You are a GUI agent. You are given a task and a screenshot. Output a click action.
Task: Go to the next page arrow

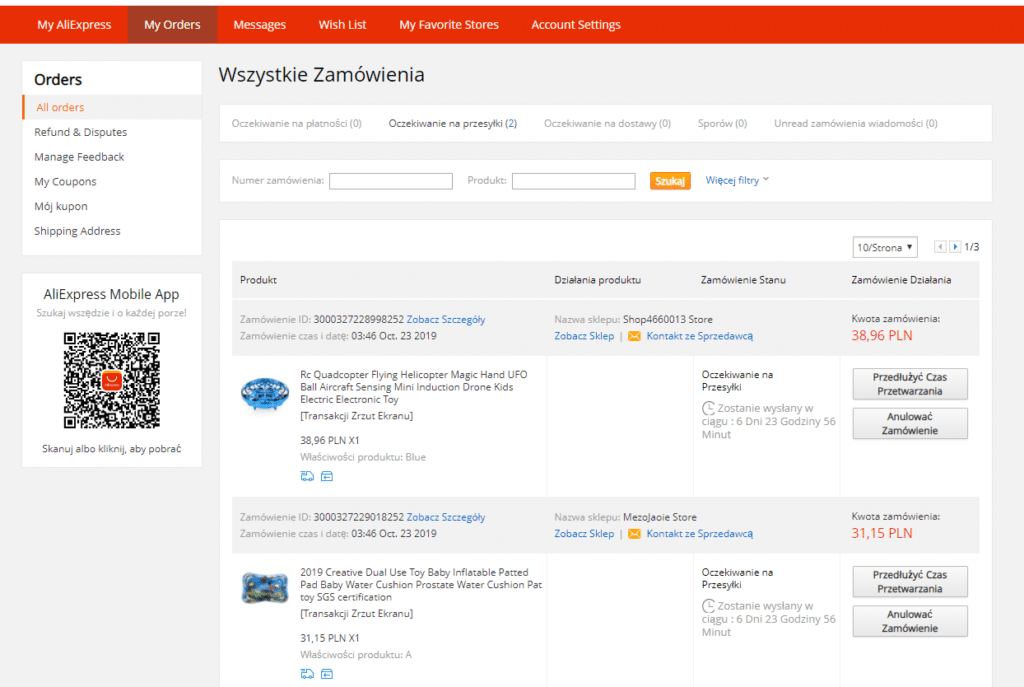click(x=955, y=247)
